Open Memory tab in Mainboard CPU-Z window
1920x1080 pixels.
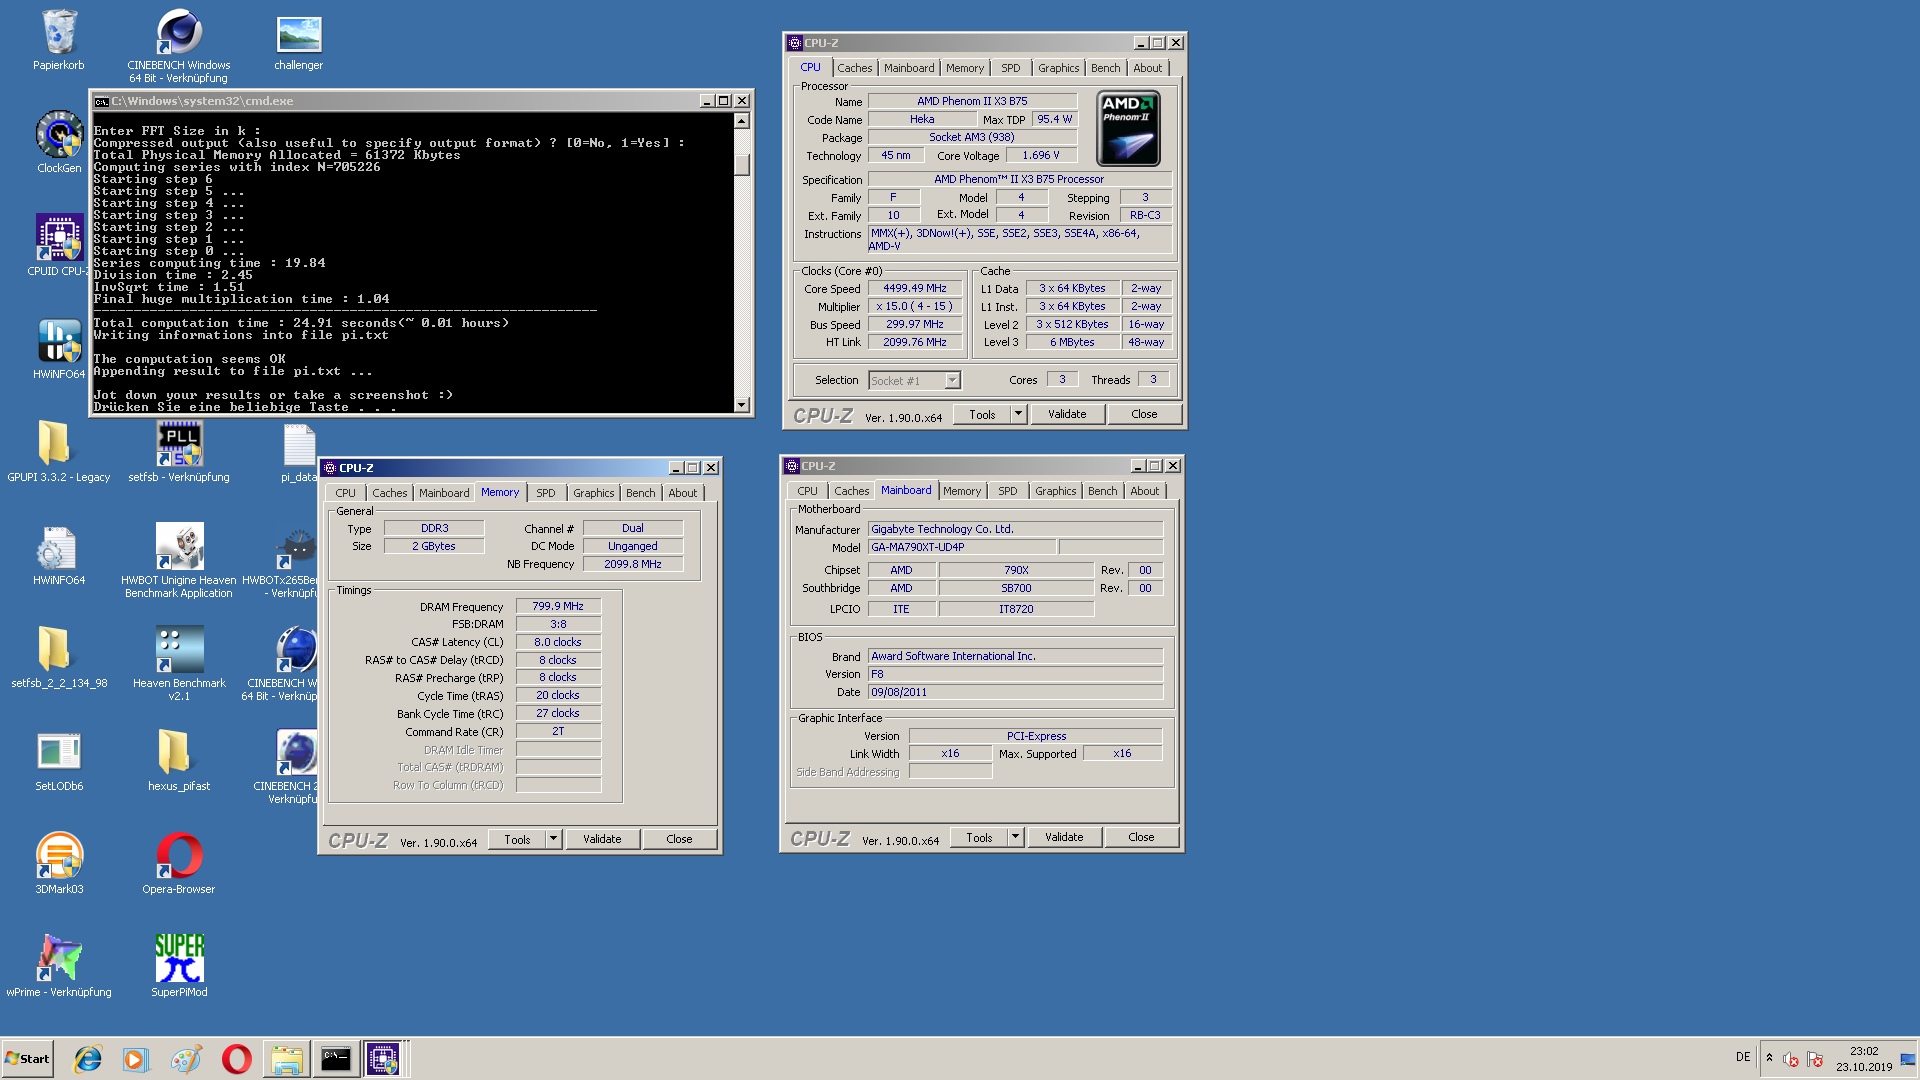[961, 491]
